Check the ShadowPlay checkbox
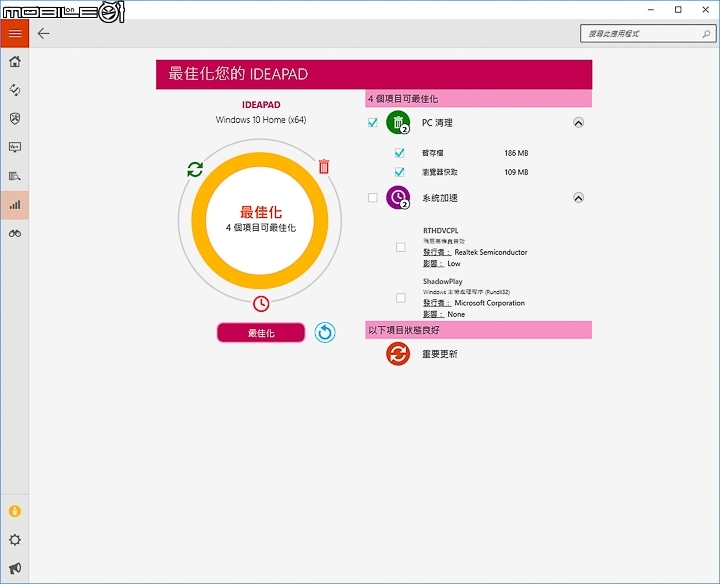This screenshot has width=720, height=584. [401, 298]
